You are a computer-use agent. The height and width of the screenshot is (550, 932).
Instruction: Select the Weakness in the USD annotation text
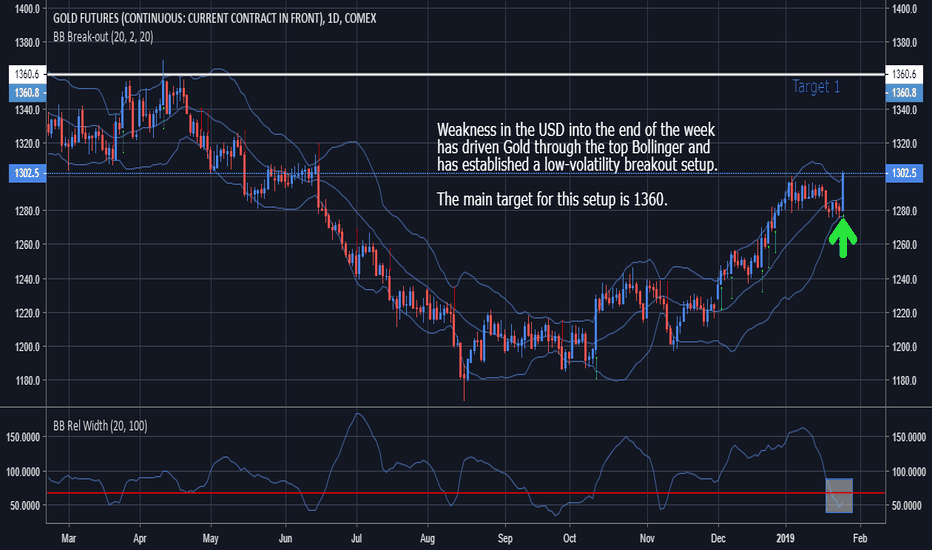click(577, 147)
